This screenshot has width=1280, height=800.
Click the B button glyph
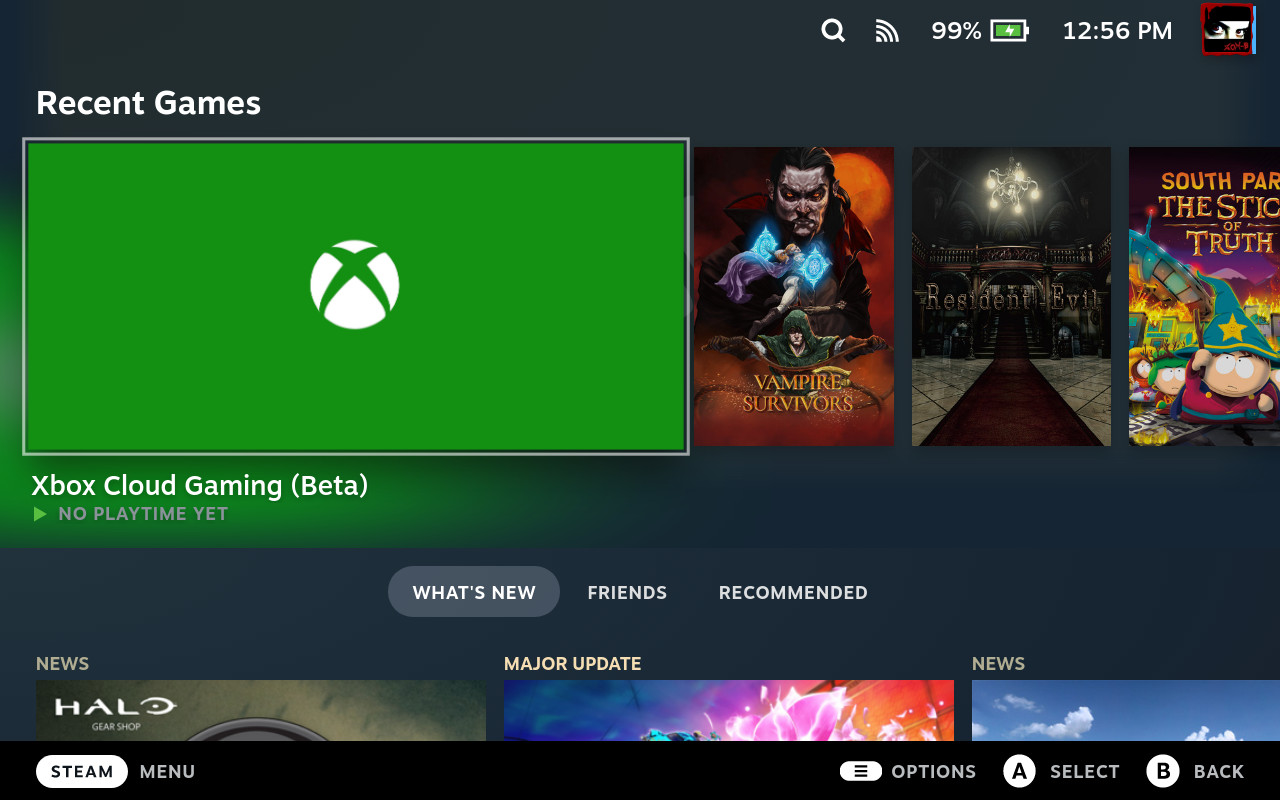pos(1163,771)
